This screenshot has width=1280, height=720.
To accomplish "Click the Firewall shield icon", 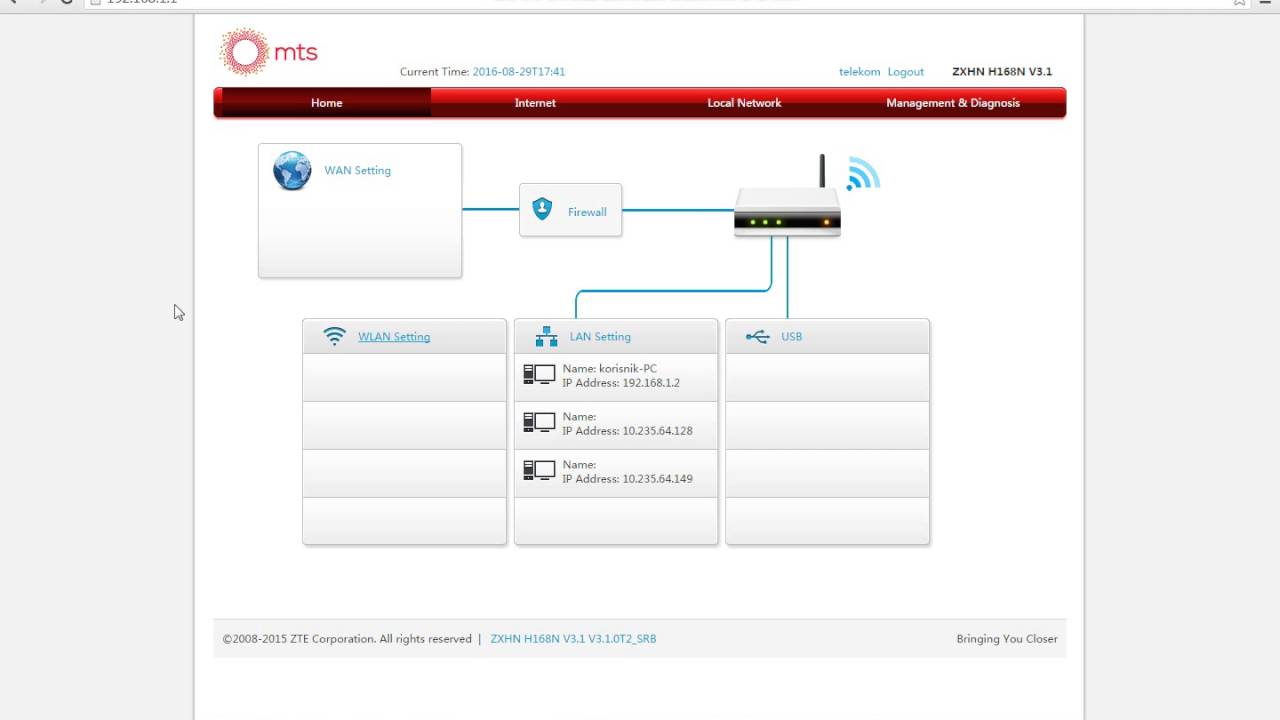I will pos(542,209).
